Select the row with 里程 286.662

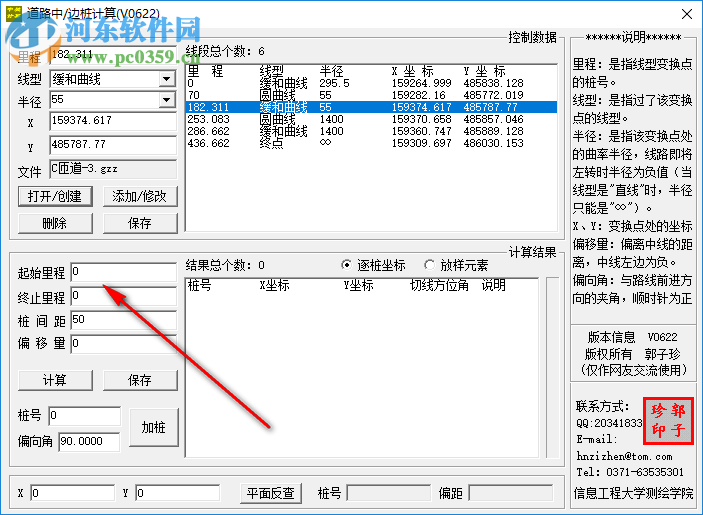[x=371, y=131]
